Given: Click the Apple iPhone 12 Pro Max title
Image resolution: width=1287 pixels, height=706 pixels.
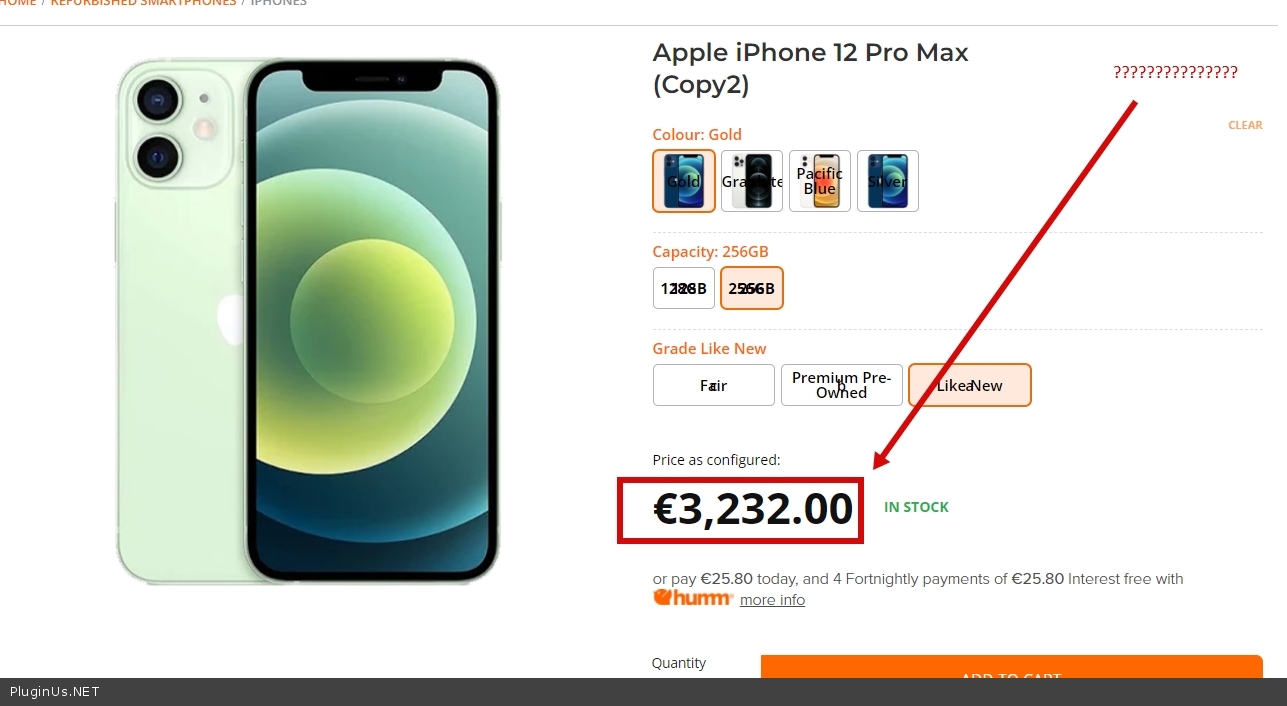Looking at the screenshot, I should (811, 68).
